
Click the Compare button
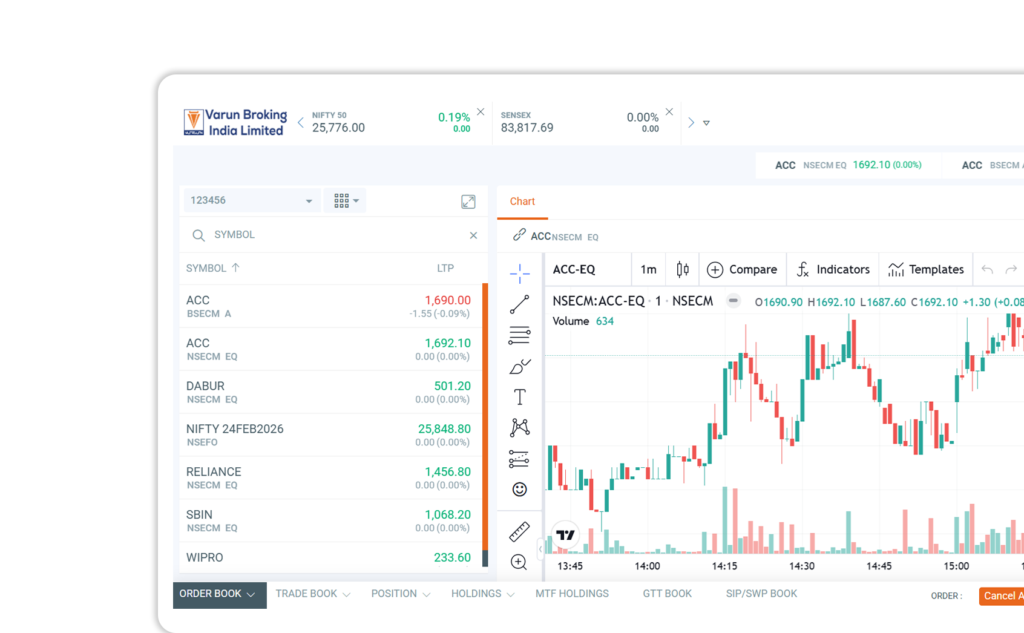click(741, 269)
